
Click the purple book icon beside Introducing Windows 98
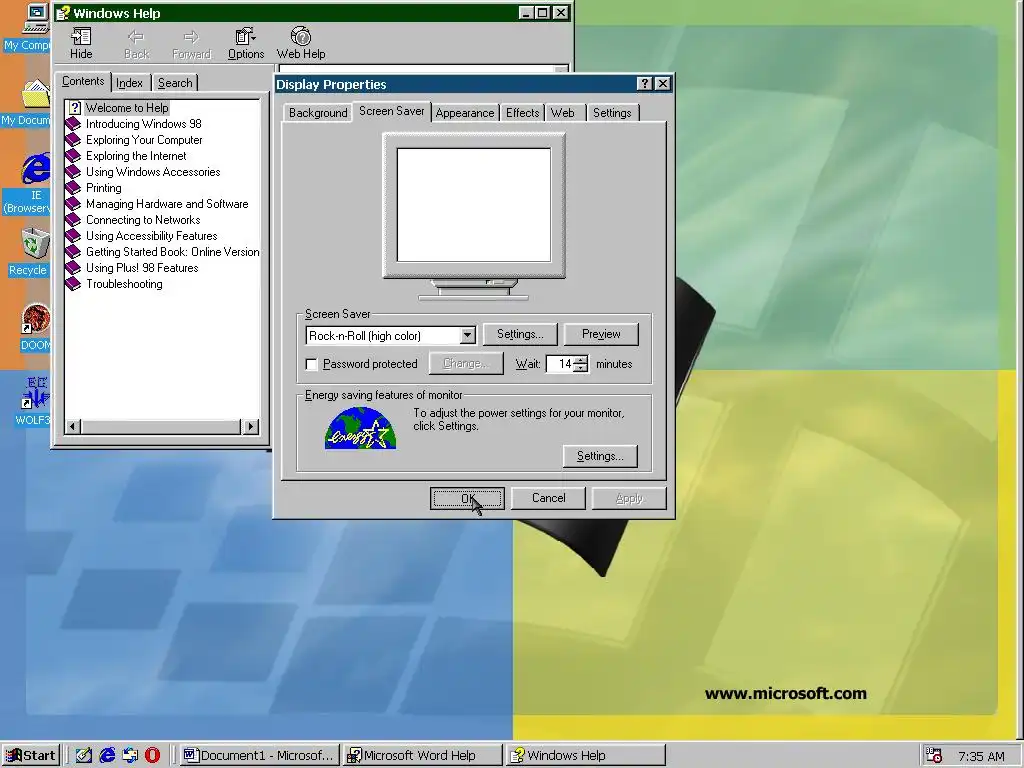(x=74, y=124)
